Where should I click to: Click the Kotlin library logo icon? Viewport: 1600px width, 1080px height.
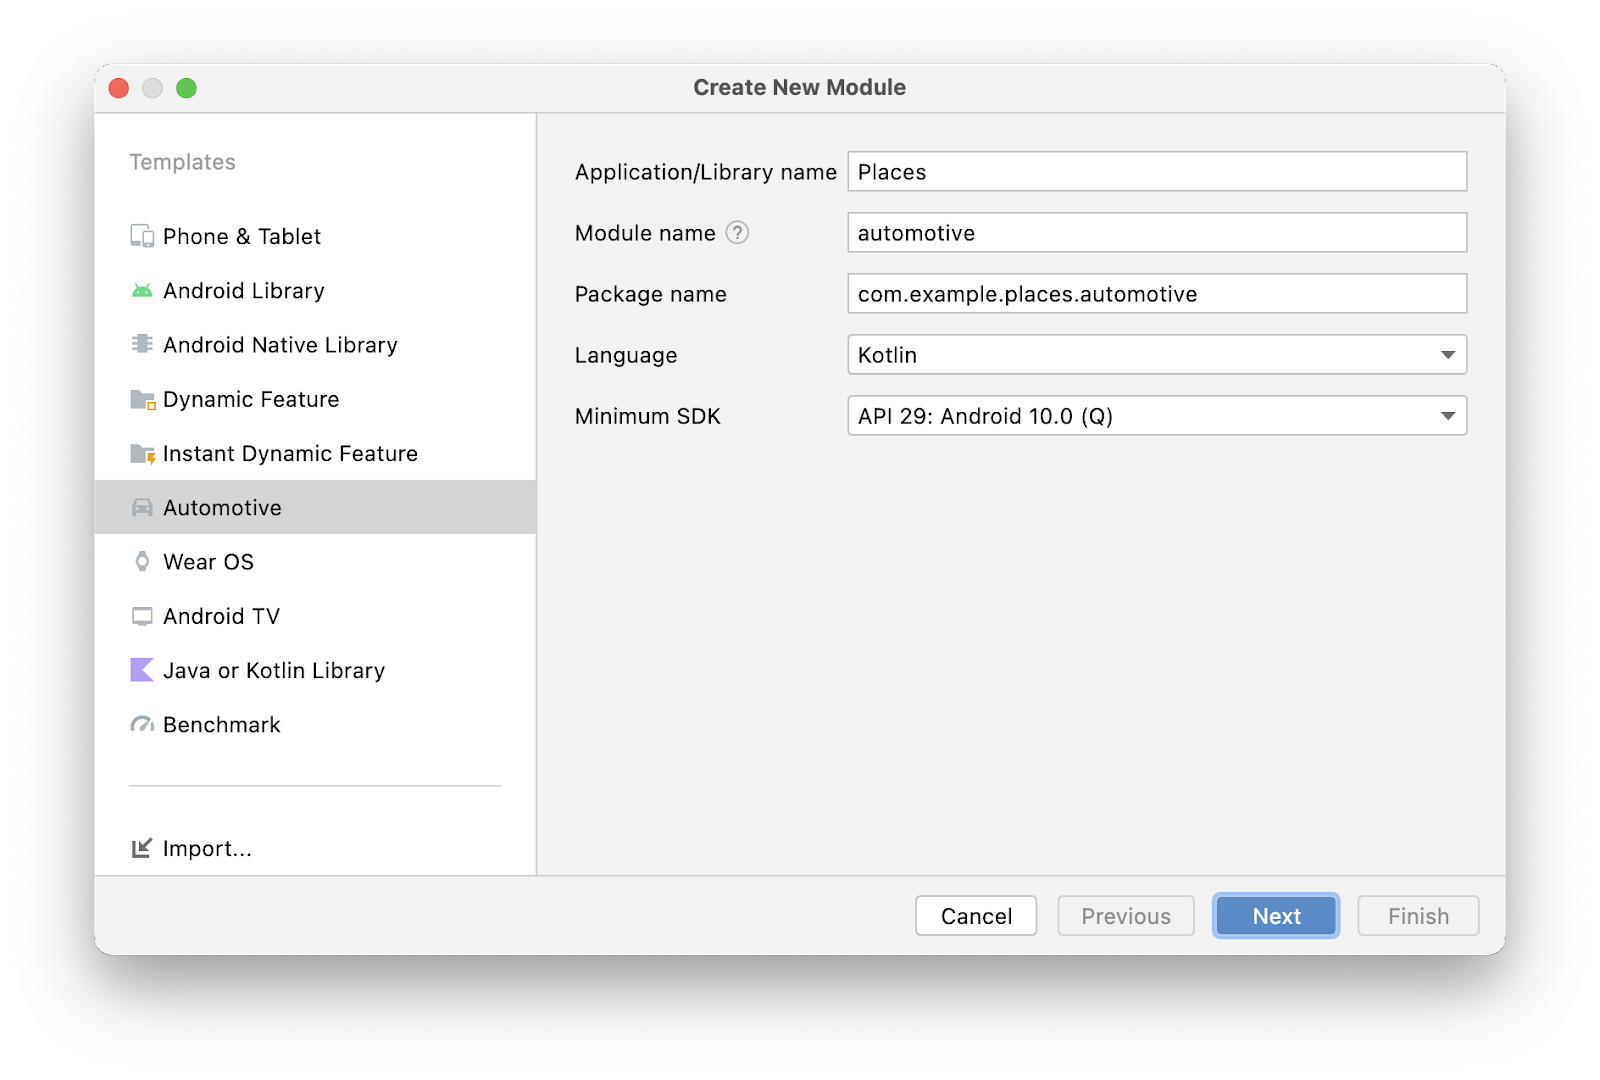(142, 670)
